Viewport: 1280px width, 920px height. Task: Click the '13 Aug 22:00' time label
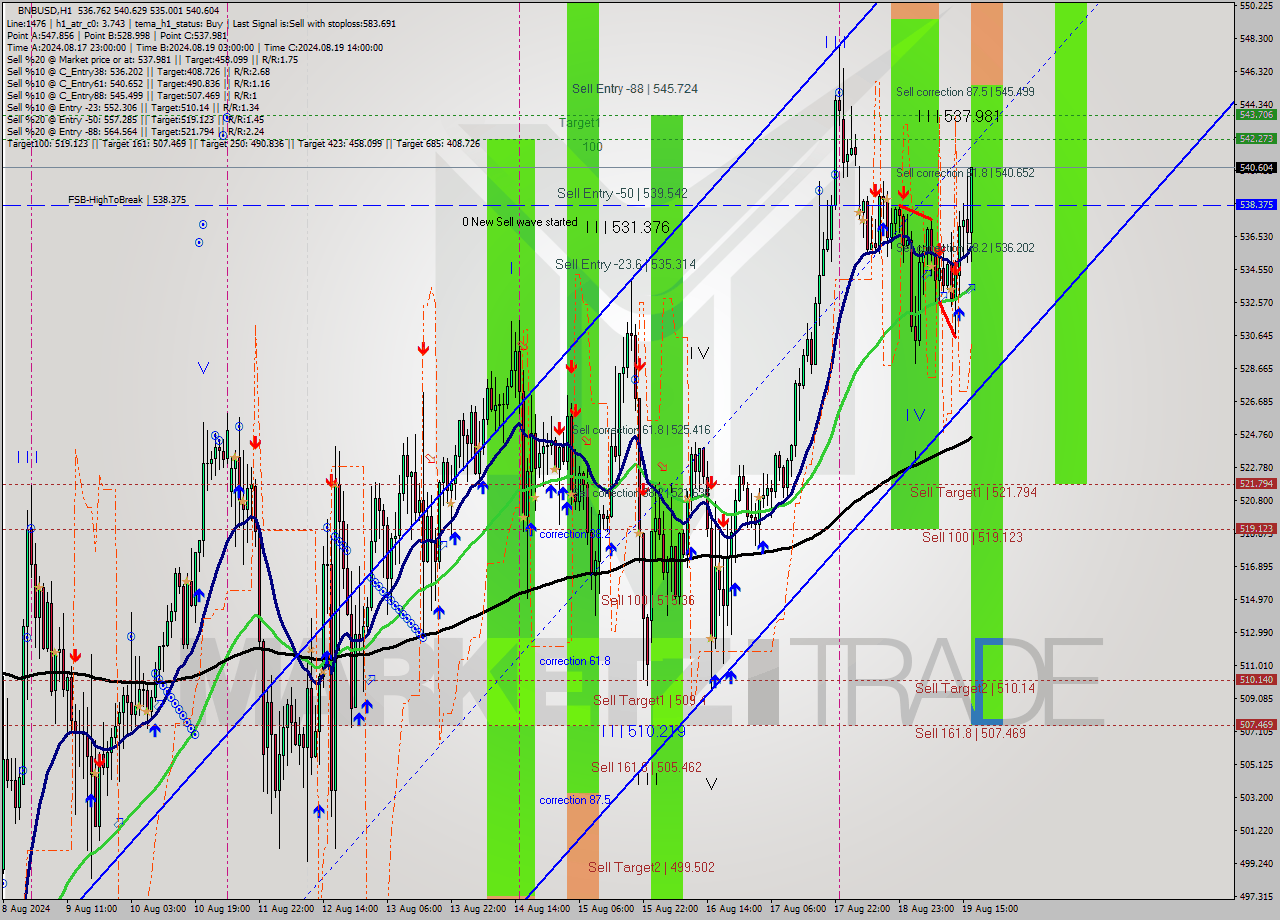pos(476,909)
